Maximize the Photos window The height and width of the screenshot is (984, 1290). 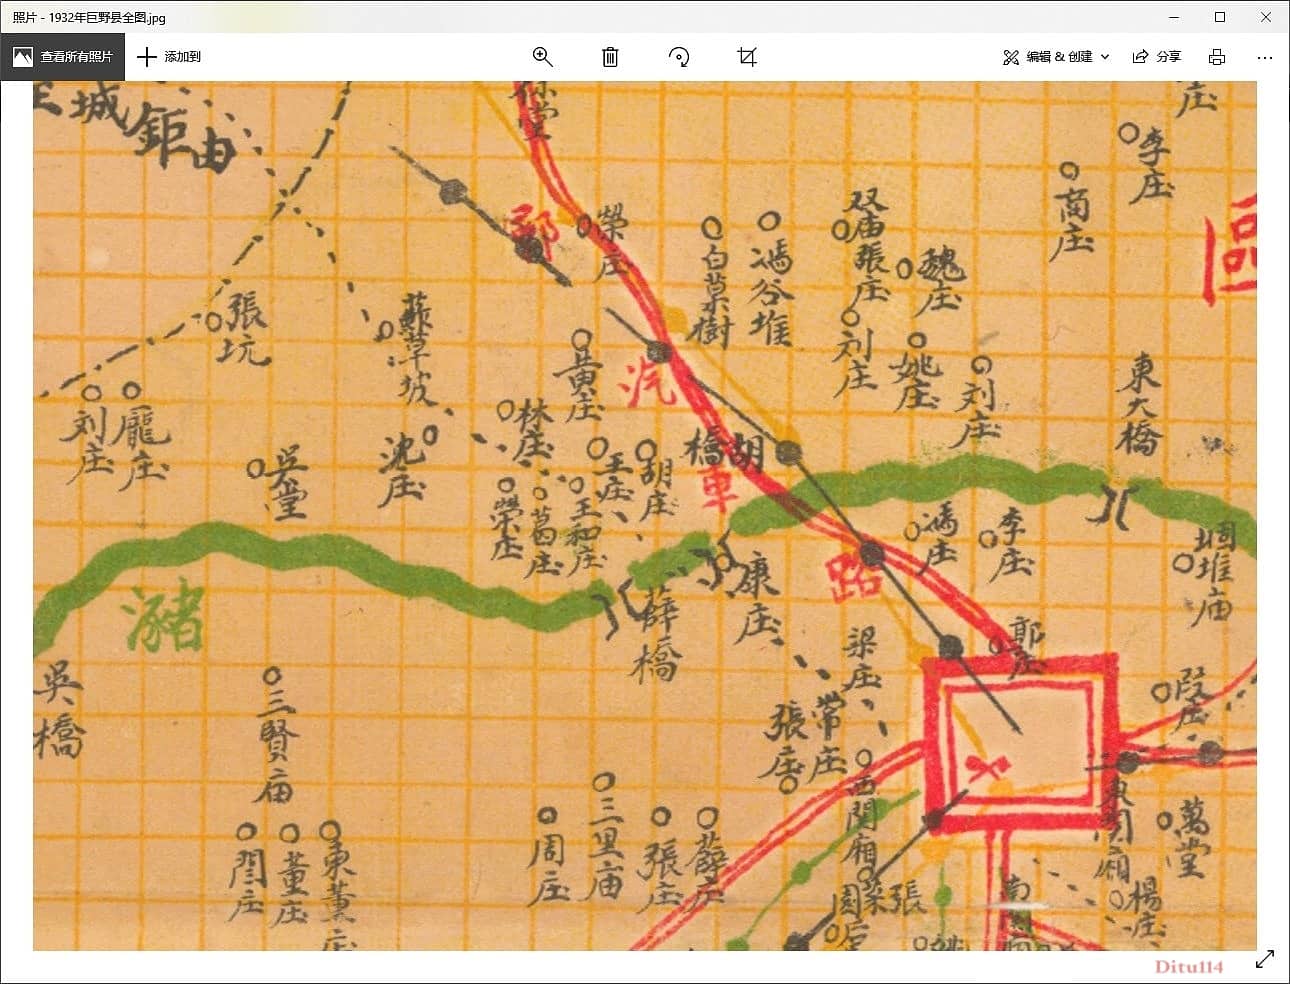(x=1220, y=17)
